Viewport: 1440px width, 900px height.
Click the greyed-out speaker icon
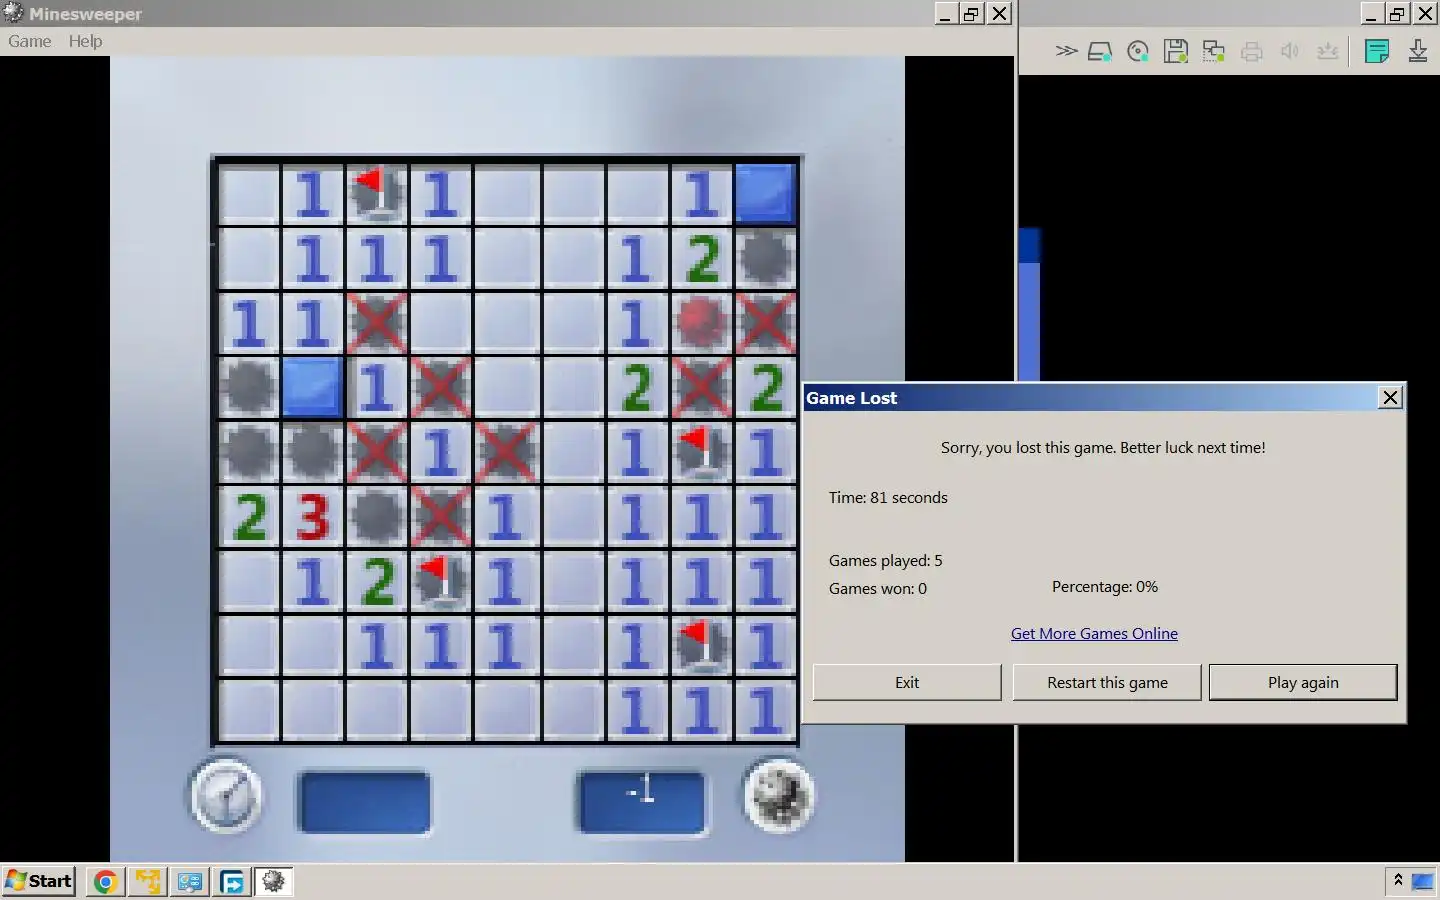[1290, 51]
